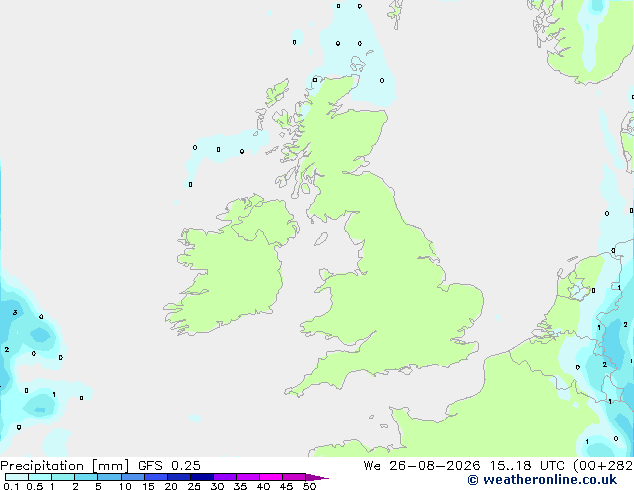Select the 45–50 mm legend swatch
The width and height of the screenshot is (634, 490).
(294, 477)
